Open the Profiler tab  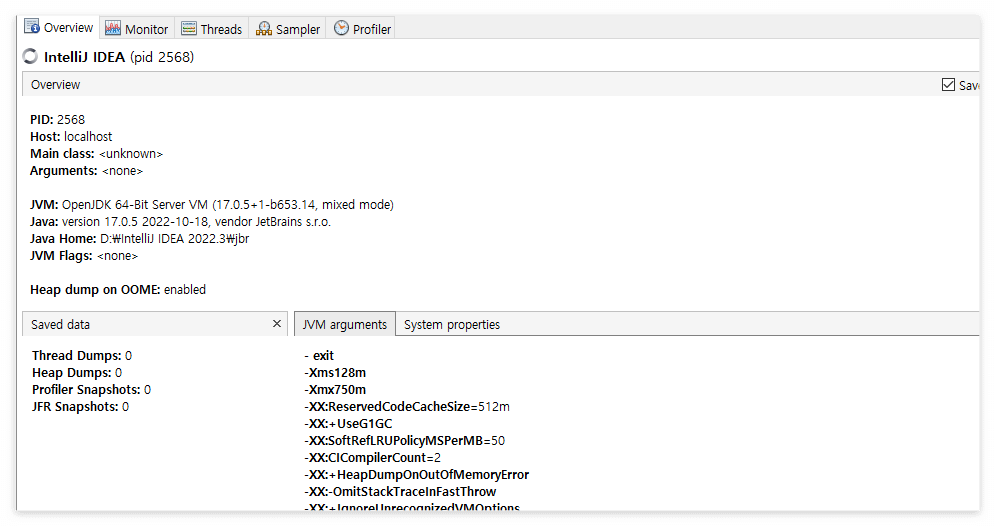[362, 29]
